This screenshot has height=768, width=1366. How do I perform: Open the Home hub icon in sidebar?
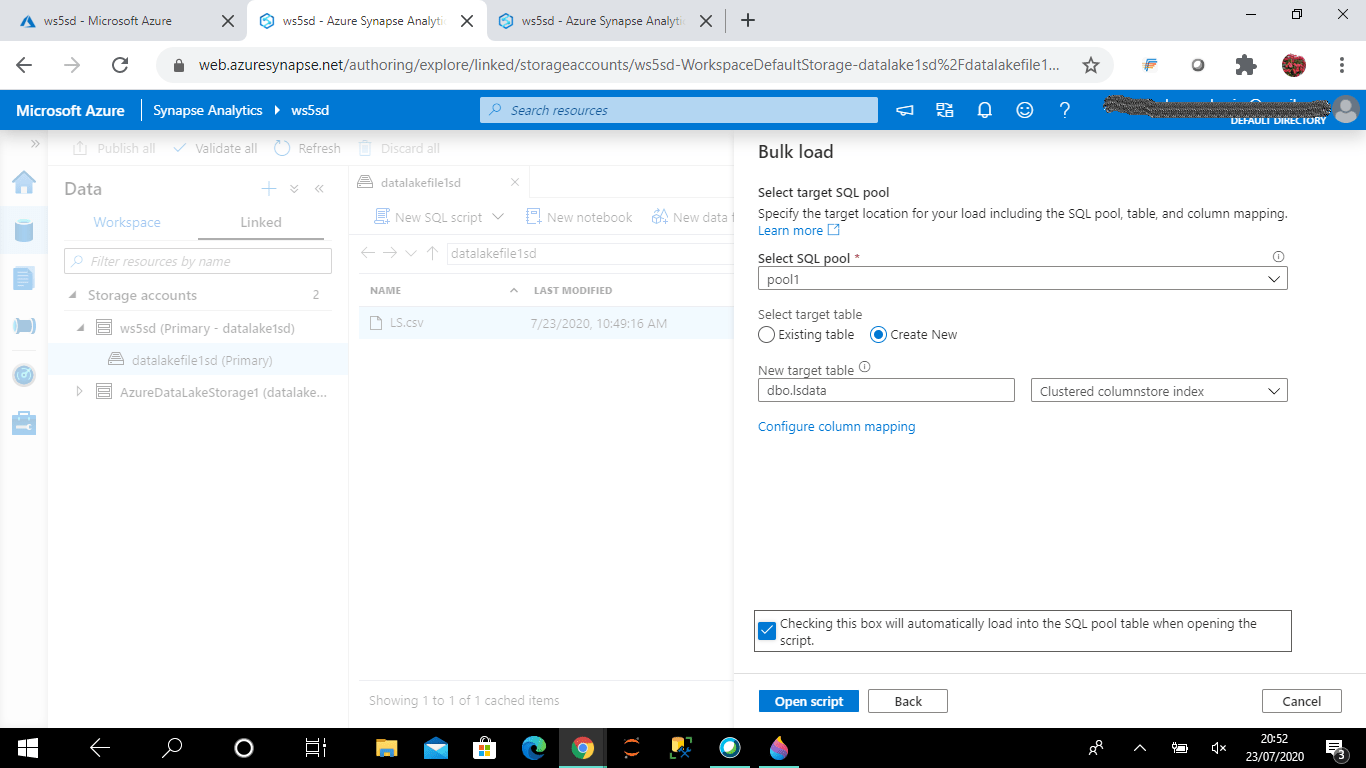click(24, 182)
